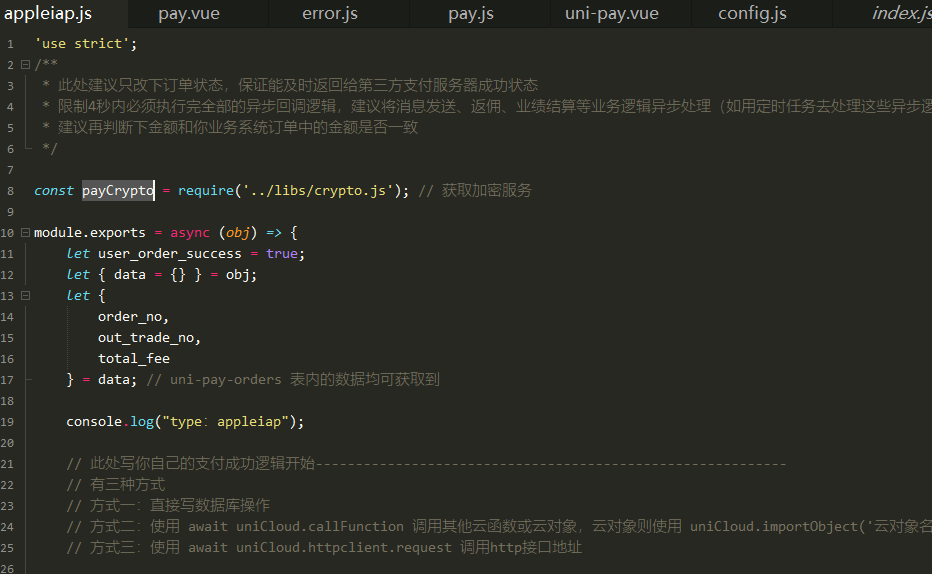Click the '../libs/crypto.js' path string
The width and height of the screenshot is (932, 574).
pos(313,190)
